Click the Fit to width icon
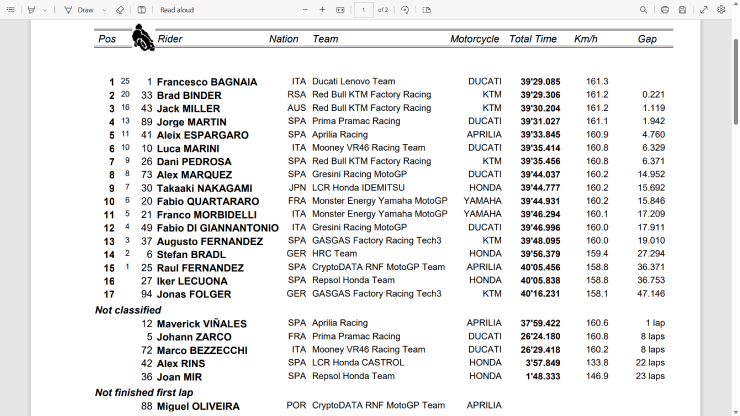740x416 pixels. pyautogui.click(x=340, y=9)
